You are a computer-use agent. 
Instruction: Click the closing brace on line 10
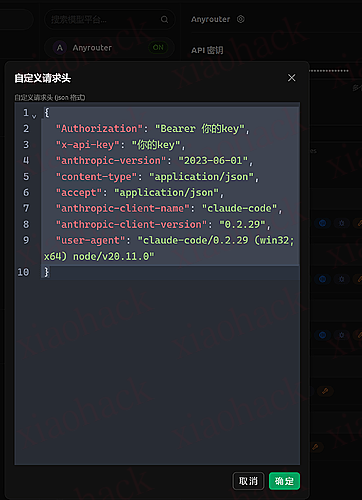point(47,272)
